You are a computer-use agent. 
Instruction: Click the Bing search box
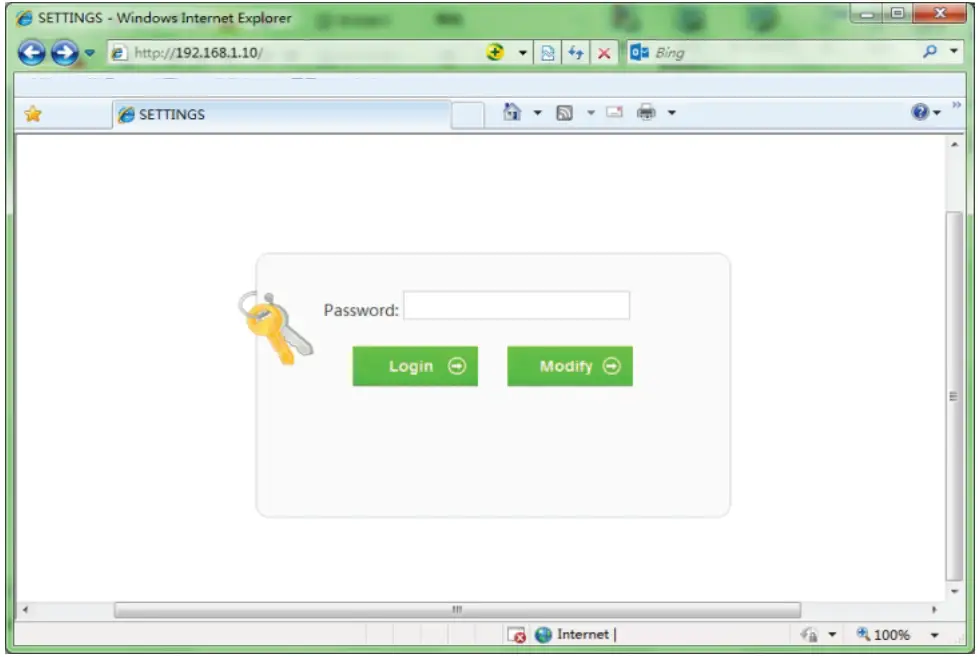[772, 53]
